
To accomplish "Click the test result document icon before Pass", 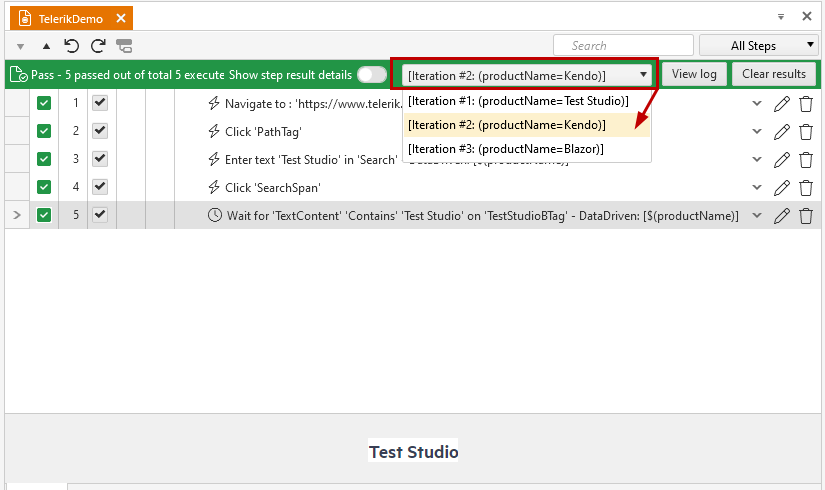I will (18, 75).
